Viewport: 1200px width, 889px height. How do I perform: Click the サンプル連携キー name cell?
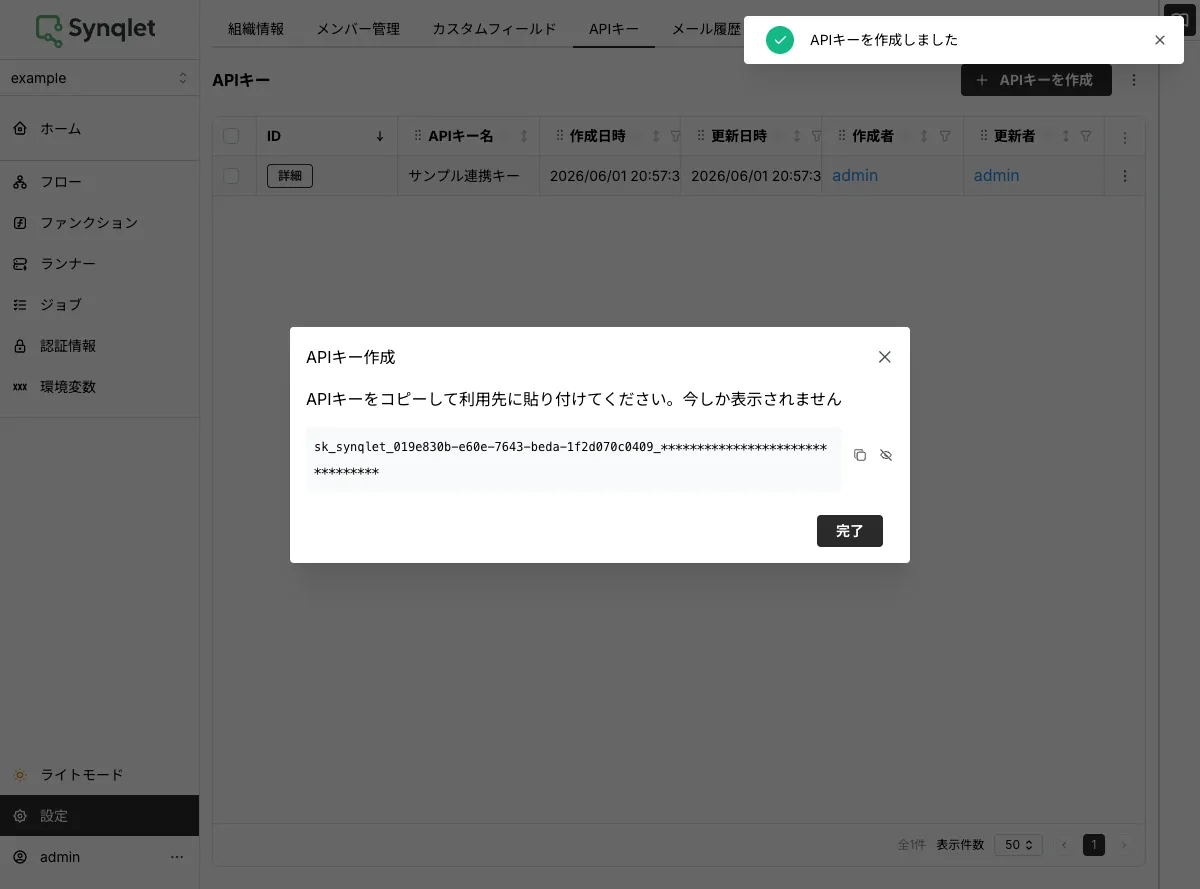coord(469,176)
